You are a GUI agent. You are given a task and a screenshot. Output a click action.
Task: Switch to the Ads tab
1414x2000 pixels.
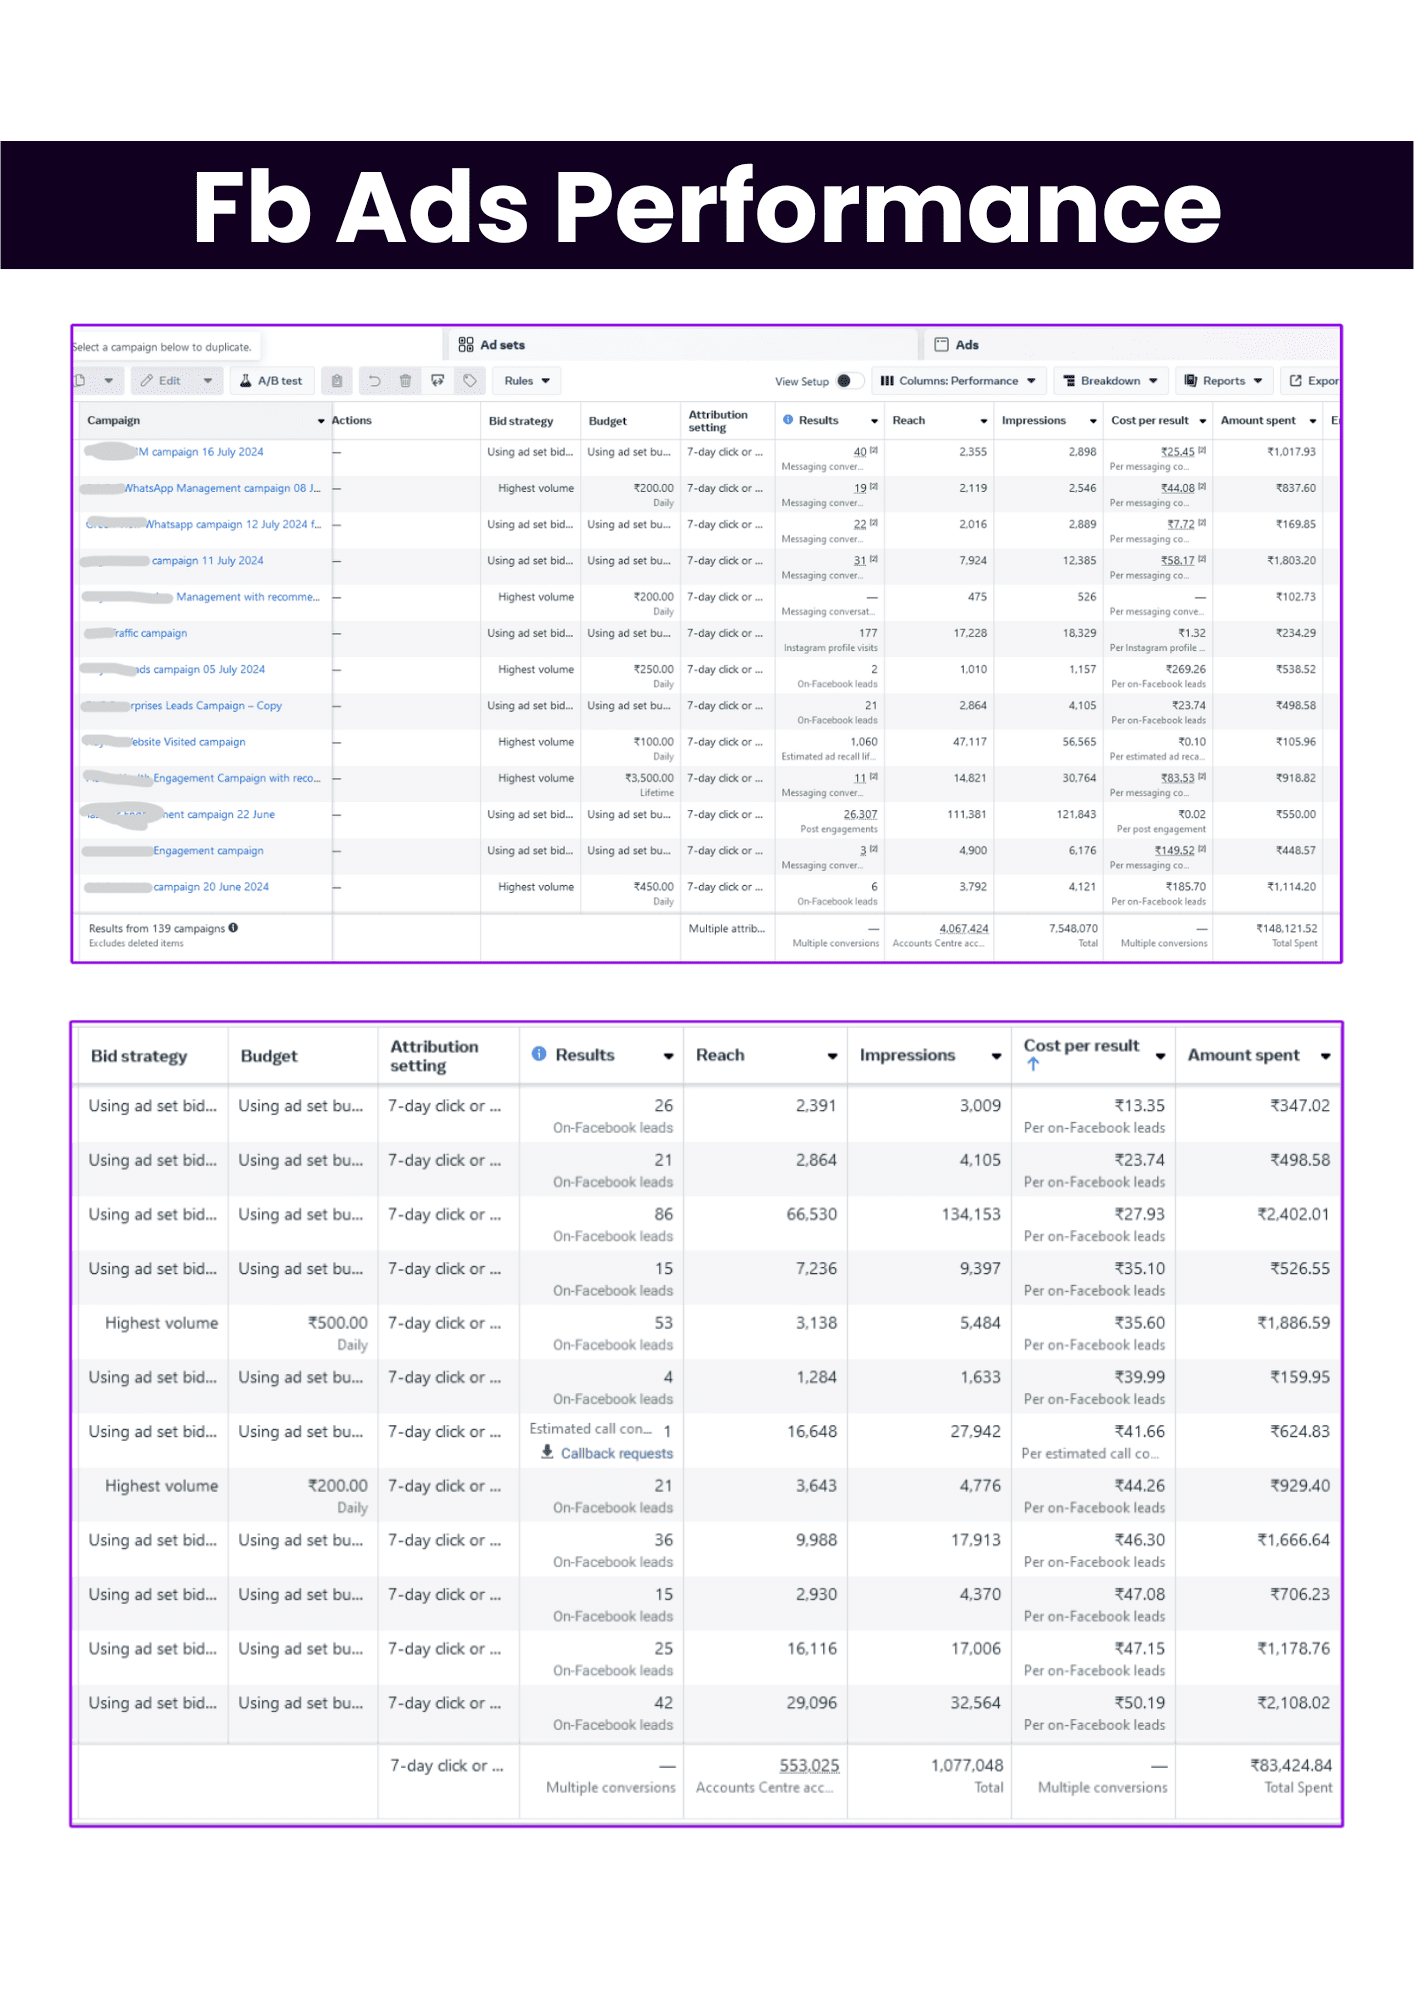coord(967,345)
